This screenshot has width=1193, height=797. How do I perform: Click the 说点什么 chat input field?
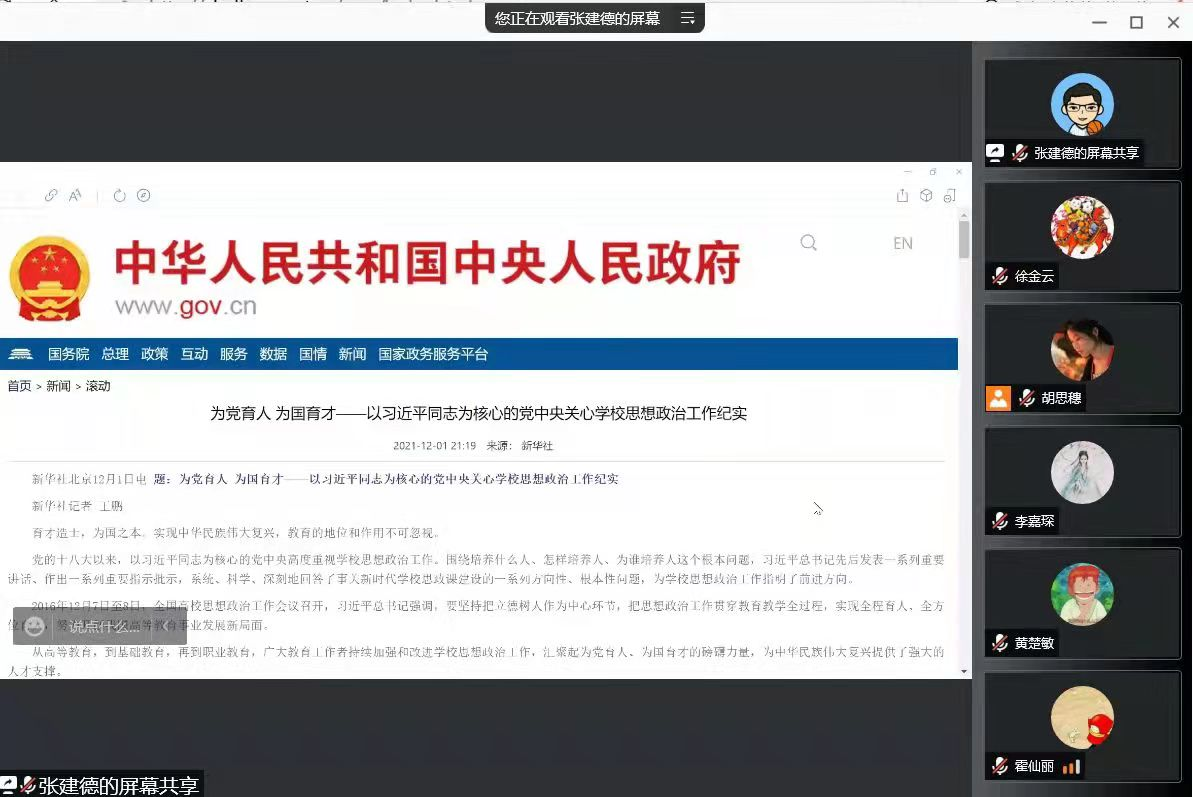[105, 627]
